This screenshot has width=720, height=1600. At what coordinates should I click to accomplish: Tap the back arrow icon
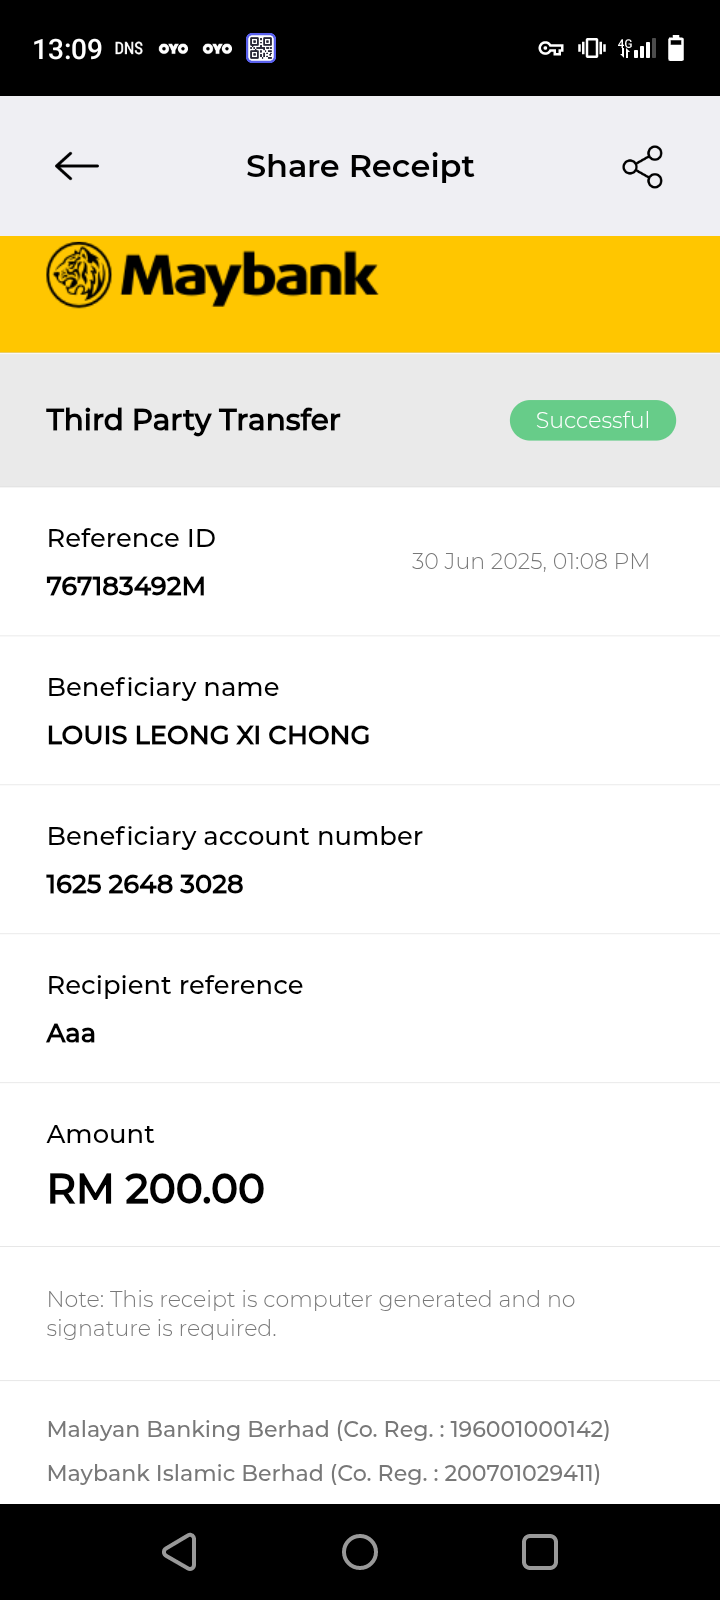click(77, 166)
